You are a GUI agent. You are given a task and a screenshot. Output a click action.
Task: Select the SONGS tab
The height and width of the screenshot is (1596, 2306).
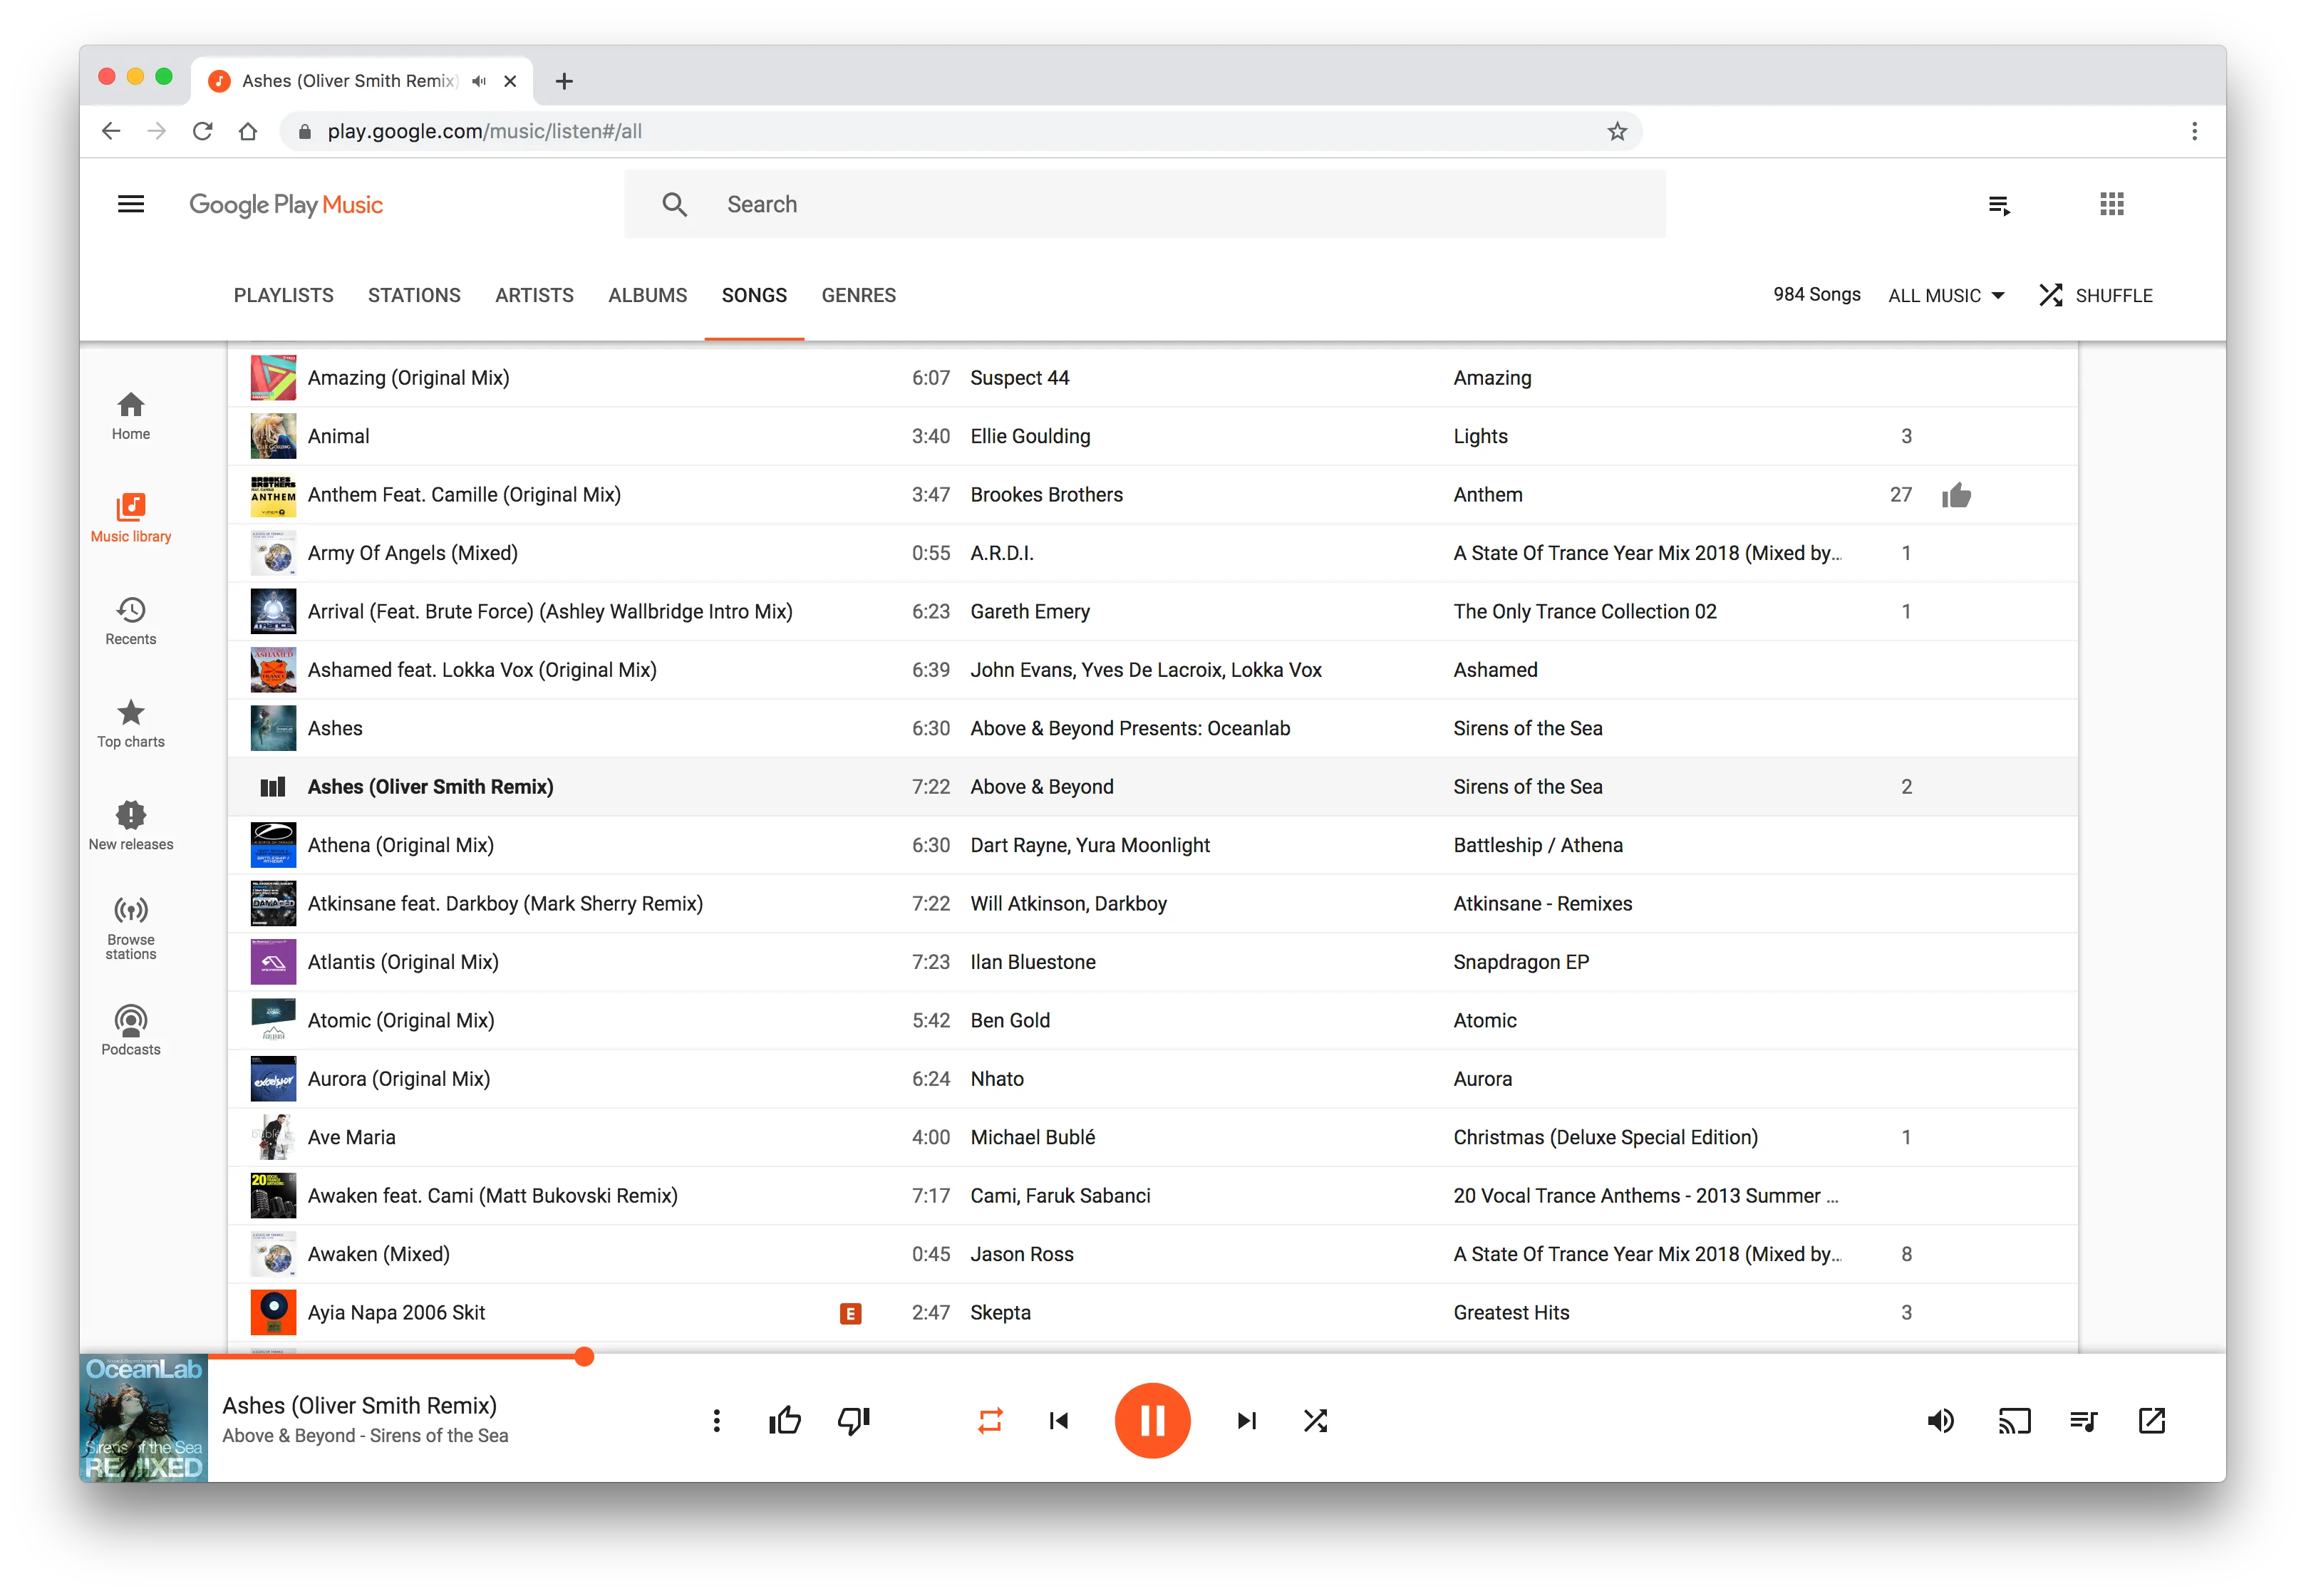click(x=754, y=295)
